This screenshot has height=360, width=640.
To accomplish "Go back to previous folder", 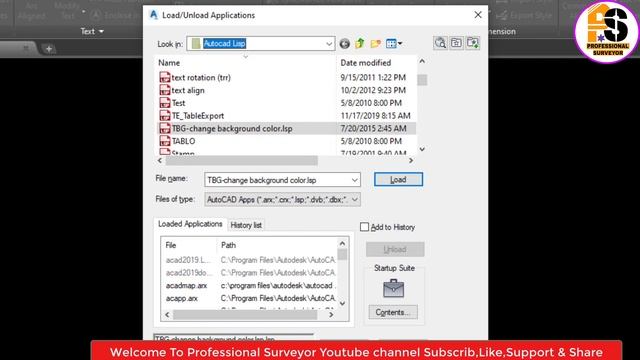I will pos(344,44).
